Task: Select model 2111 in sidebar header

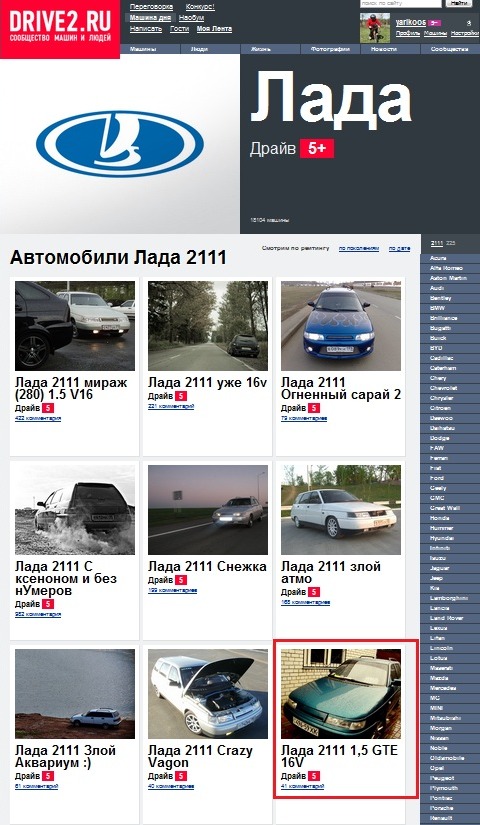Action: click(x=436, y=243)
